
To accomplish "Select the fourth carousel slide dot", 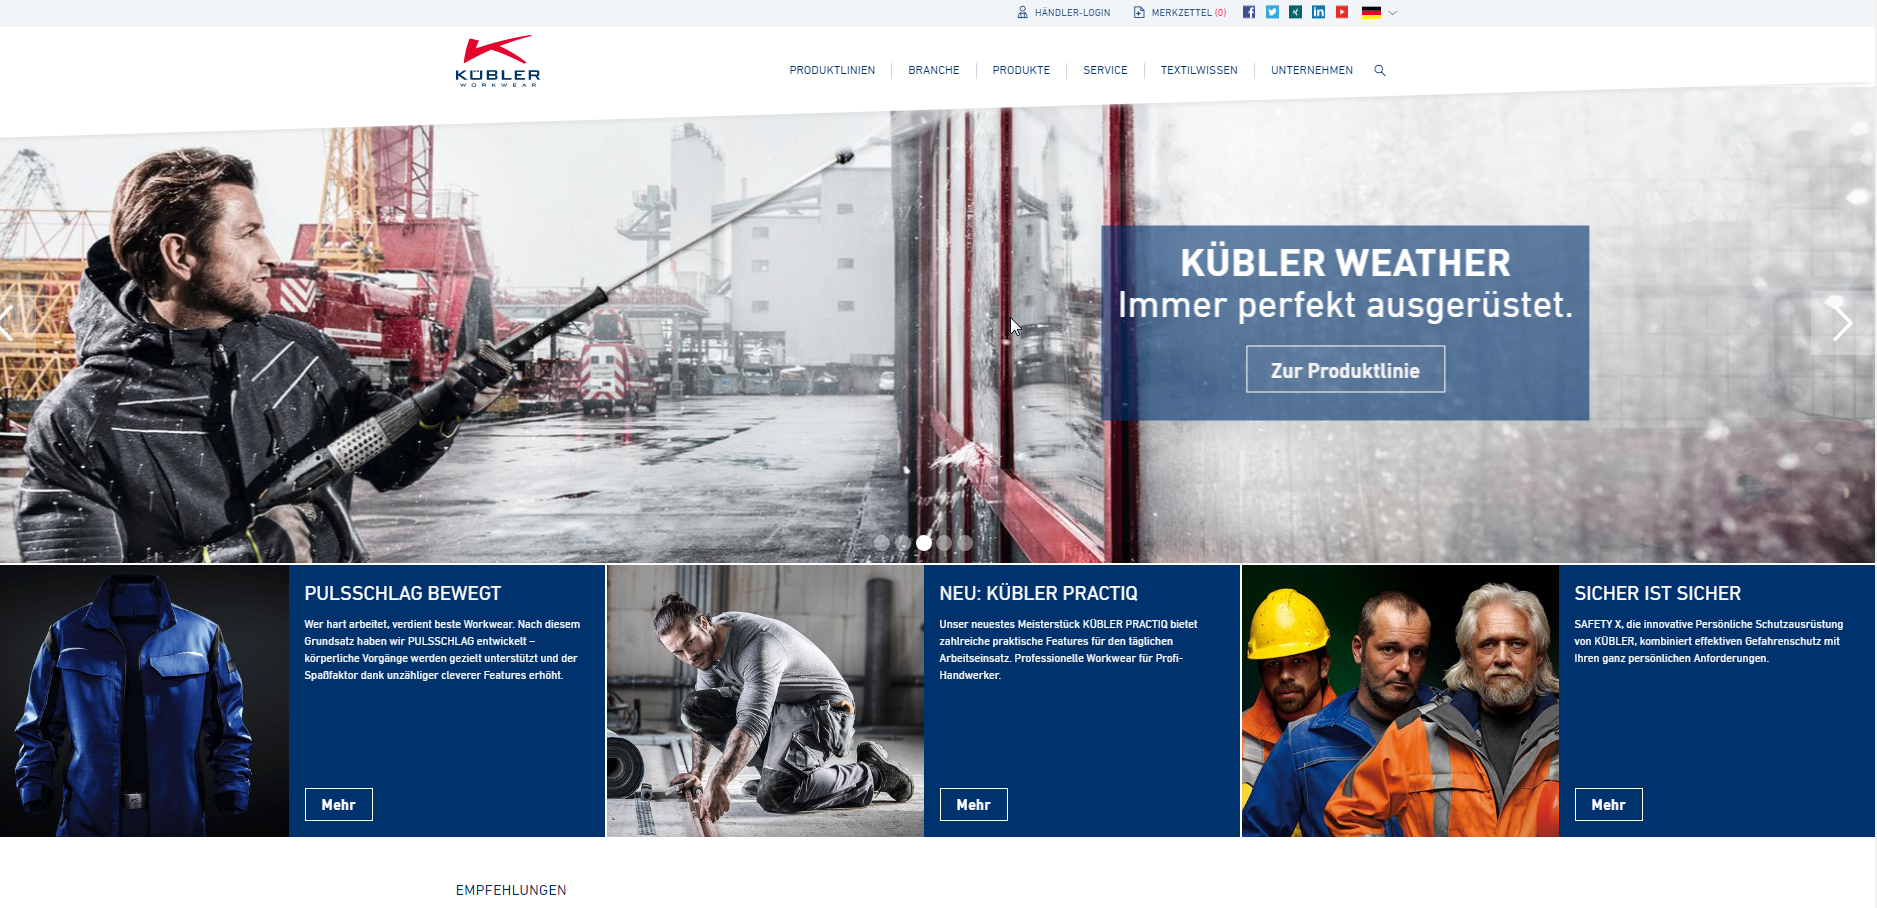I will [x=944, y=543].
